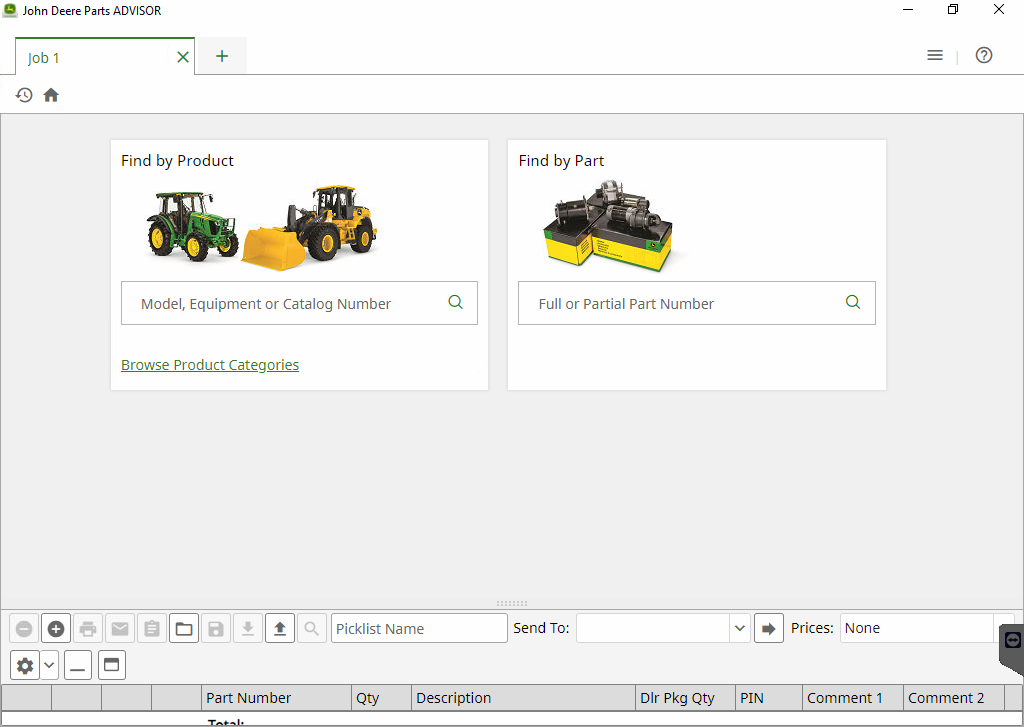The width and height of the screenshot is (1024, 727).
Task: Maximize the picklist panel
Action: pyautogui.click(x=111, y=665)
